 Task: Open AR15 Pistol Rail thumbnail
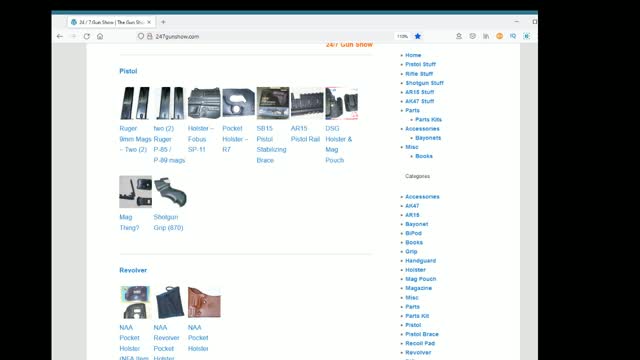pos(307,103)
